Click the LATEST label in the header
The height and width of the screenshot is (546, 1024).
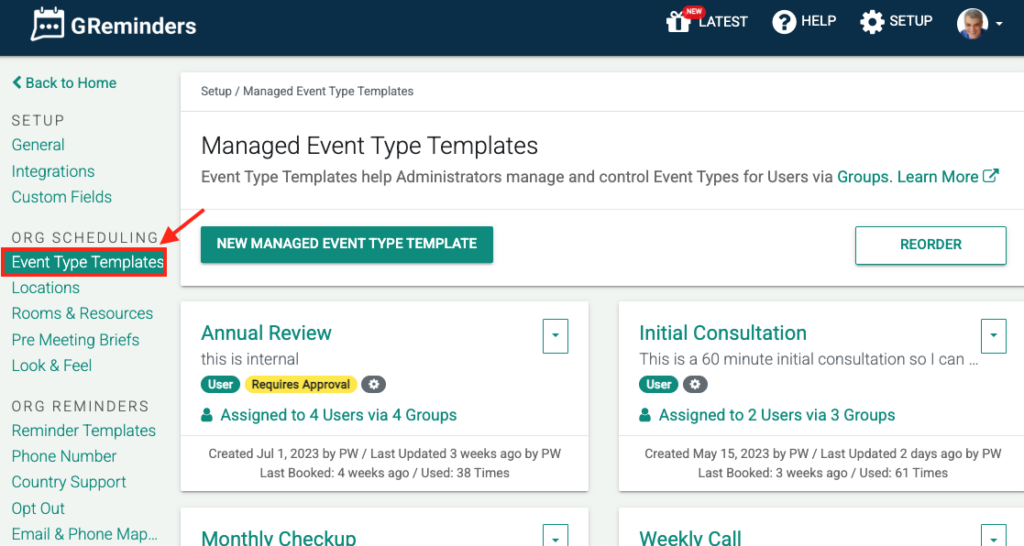[x=723, y=22]
